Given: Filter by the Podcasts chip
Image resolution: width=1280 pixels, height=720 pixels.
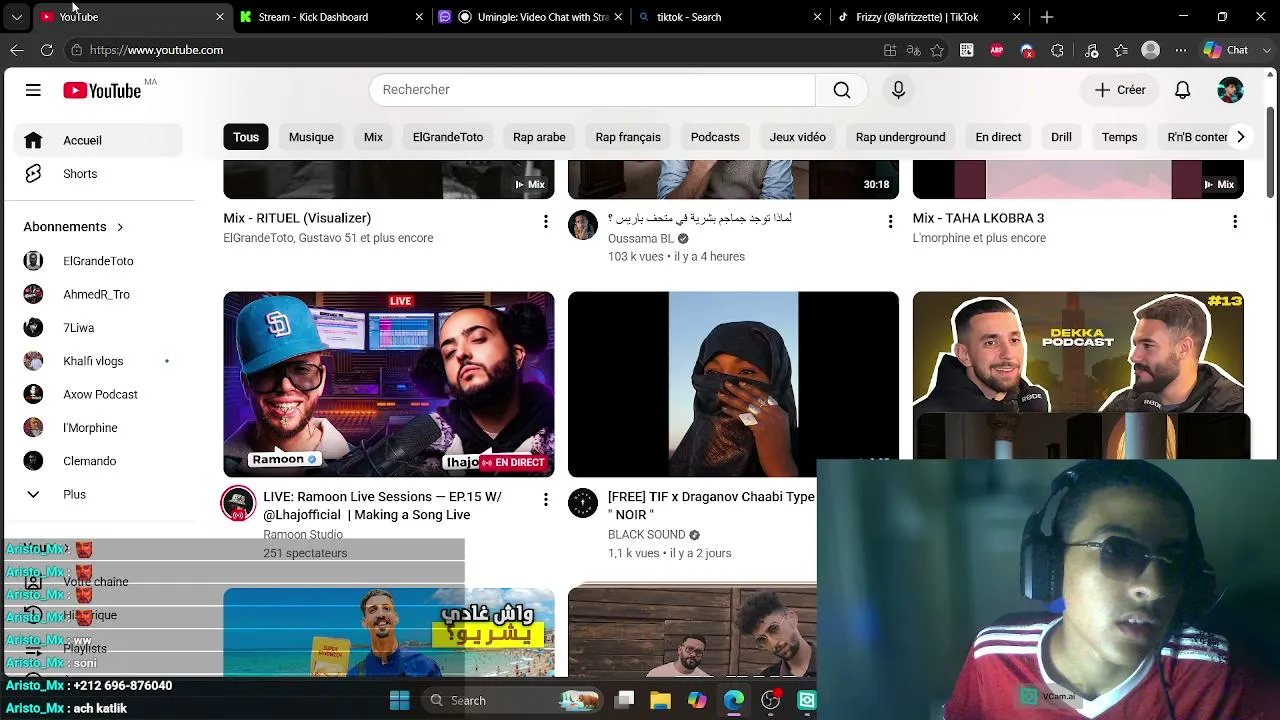Looking at the screenshot, I should pyautogui.click(x=715, y=137).
